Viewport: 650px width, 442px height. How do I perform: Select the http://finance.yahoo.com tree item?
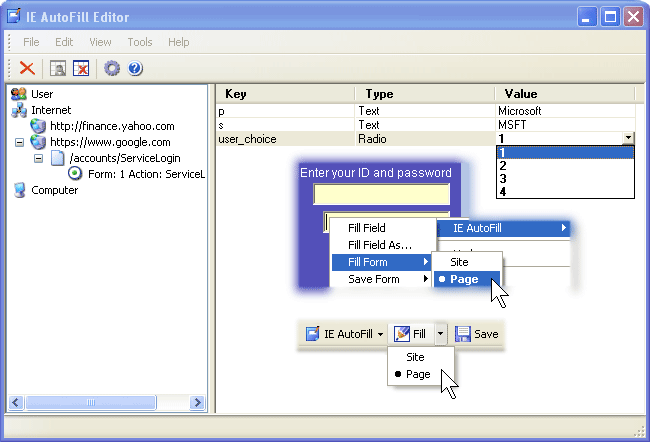[x=112, y=126]
